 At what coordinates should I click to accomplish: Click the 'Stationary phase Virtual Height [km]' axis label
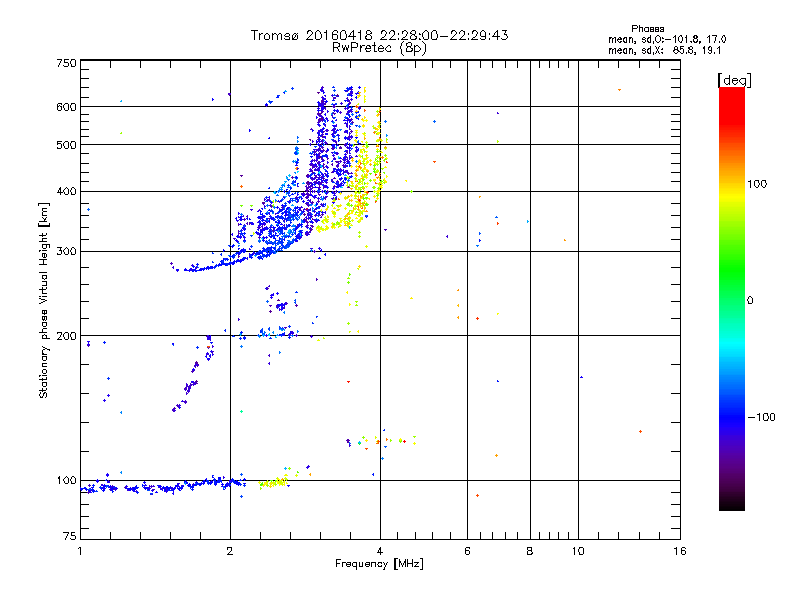44,300
